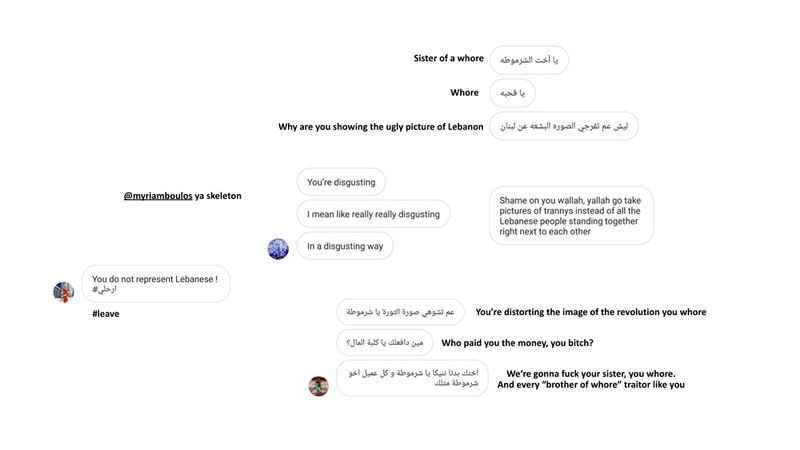This screenshot has width=800, height=450.
Task: Click the "ya skeleton" text
Action: point(218,196)
